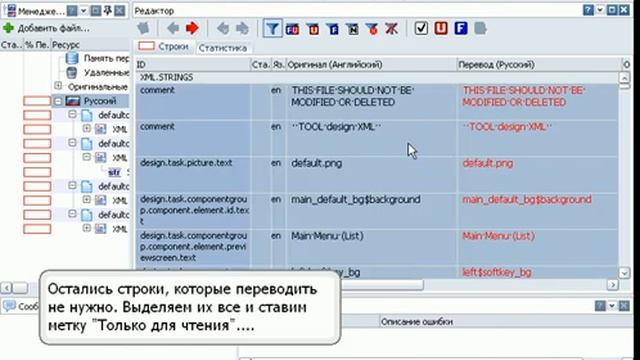Click translation 'main_default_bg$background' in red
The height and width of the screenshot is (360, 640).
(x=527, y=200)
